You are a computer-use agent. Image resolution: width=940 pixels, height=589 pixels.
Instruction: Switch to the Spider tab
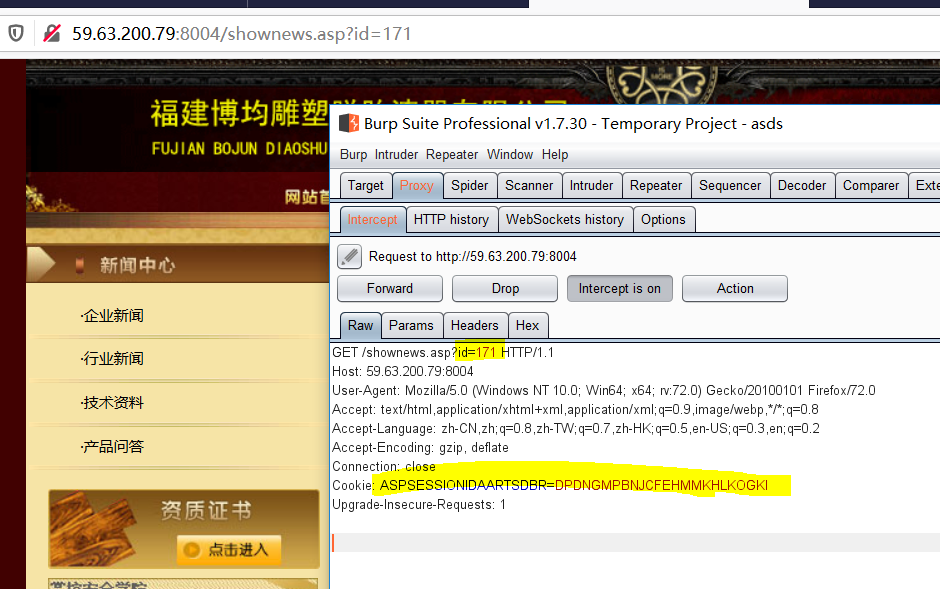(470, 186)
